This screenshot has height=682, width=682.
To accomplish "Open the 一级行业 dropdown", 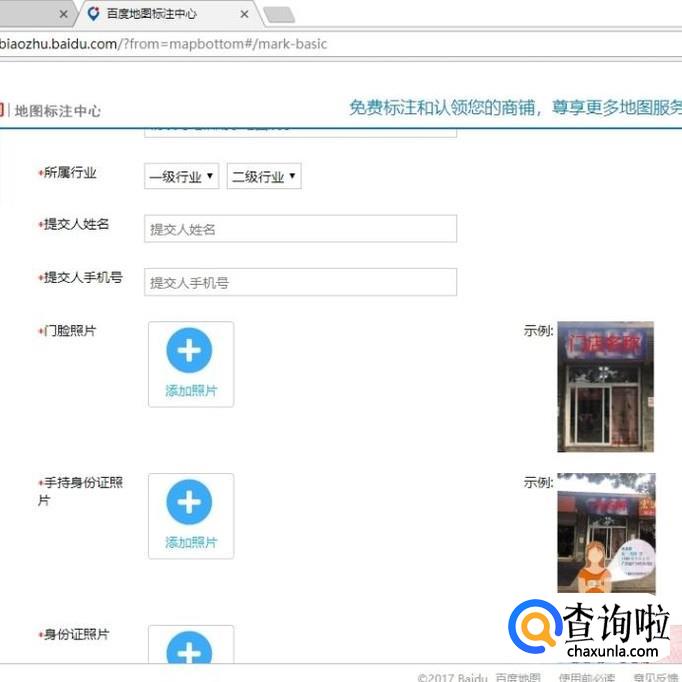I will click(x=182, y=177).
